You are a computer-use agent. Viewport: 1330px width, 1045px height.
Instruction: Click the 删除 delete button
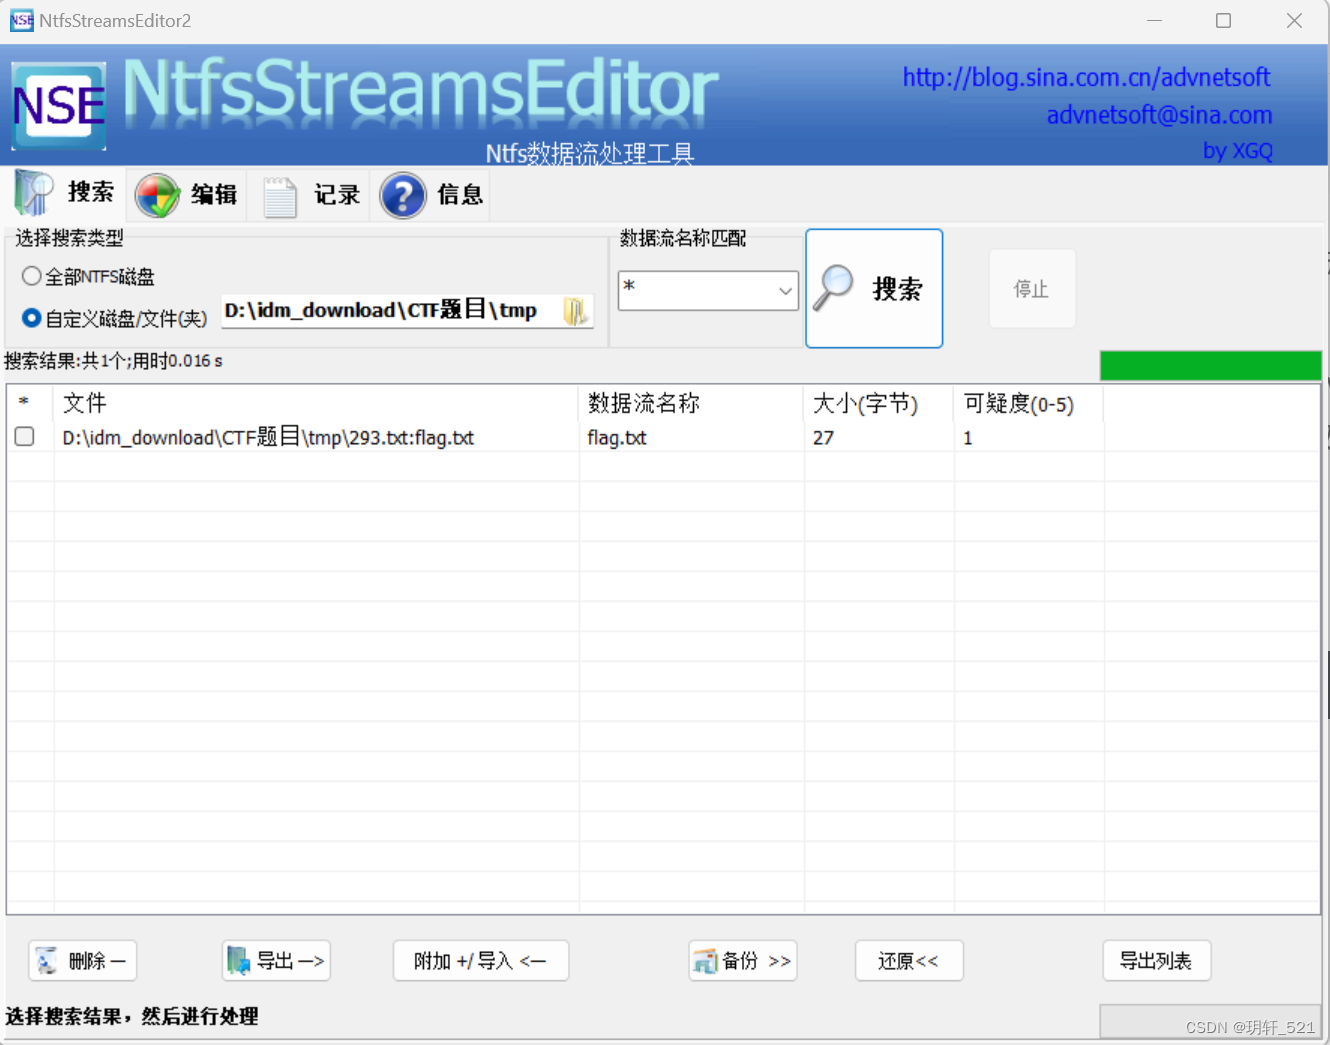(83, 961)
